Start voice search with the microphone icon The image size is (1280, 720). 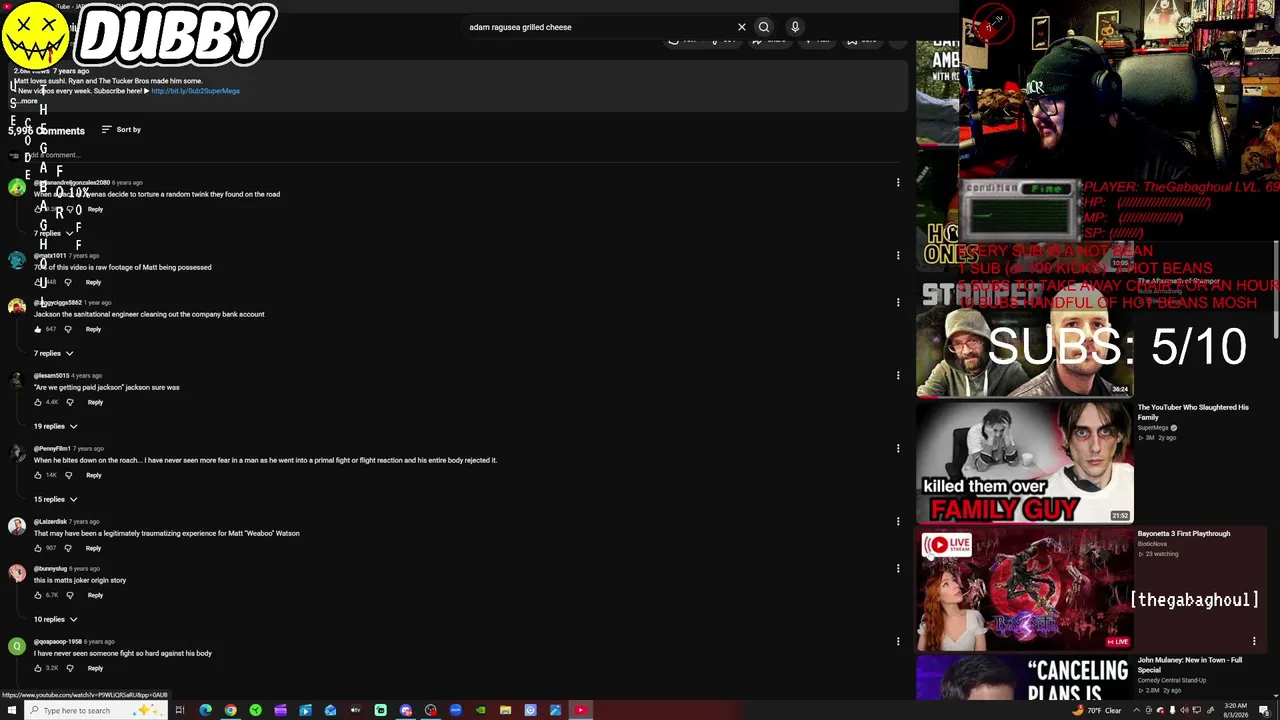click(795, 27)
